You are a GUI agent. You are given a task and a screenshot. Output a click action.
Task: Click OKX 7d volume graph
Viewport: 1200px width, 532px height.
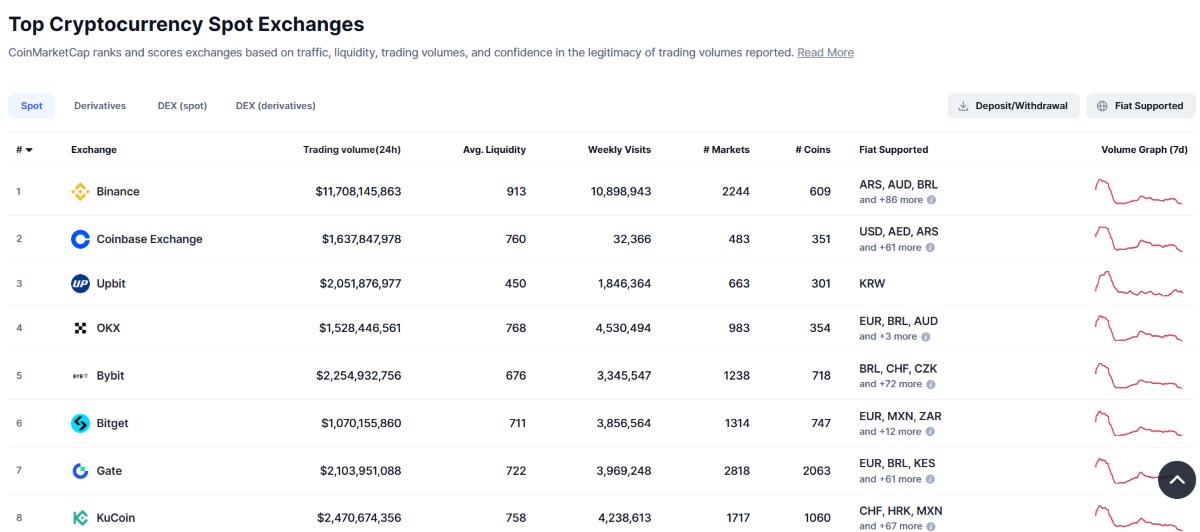coord(1139,328)
